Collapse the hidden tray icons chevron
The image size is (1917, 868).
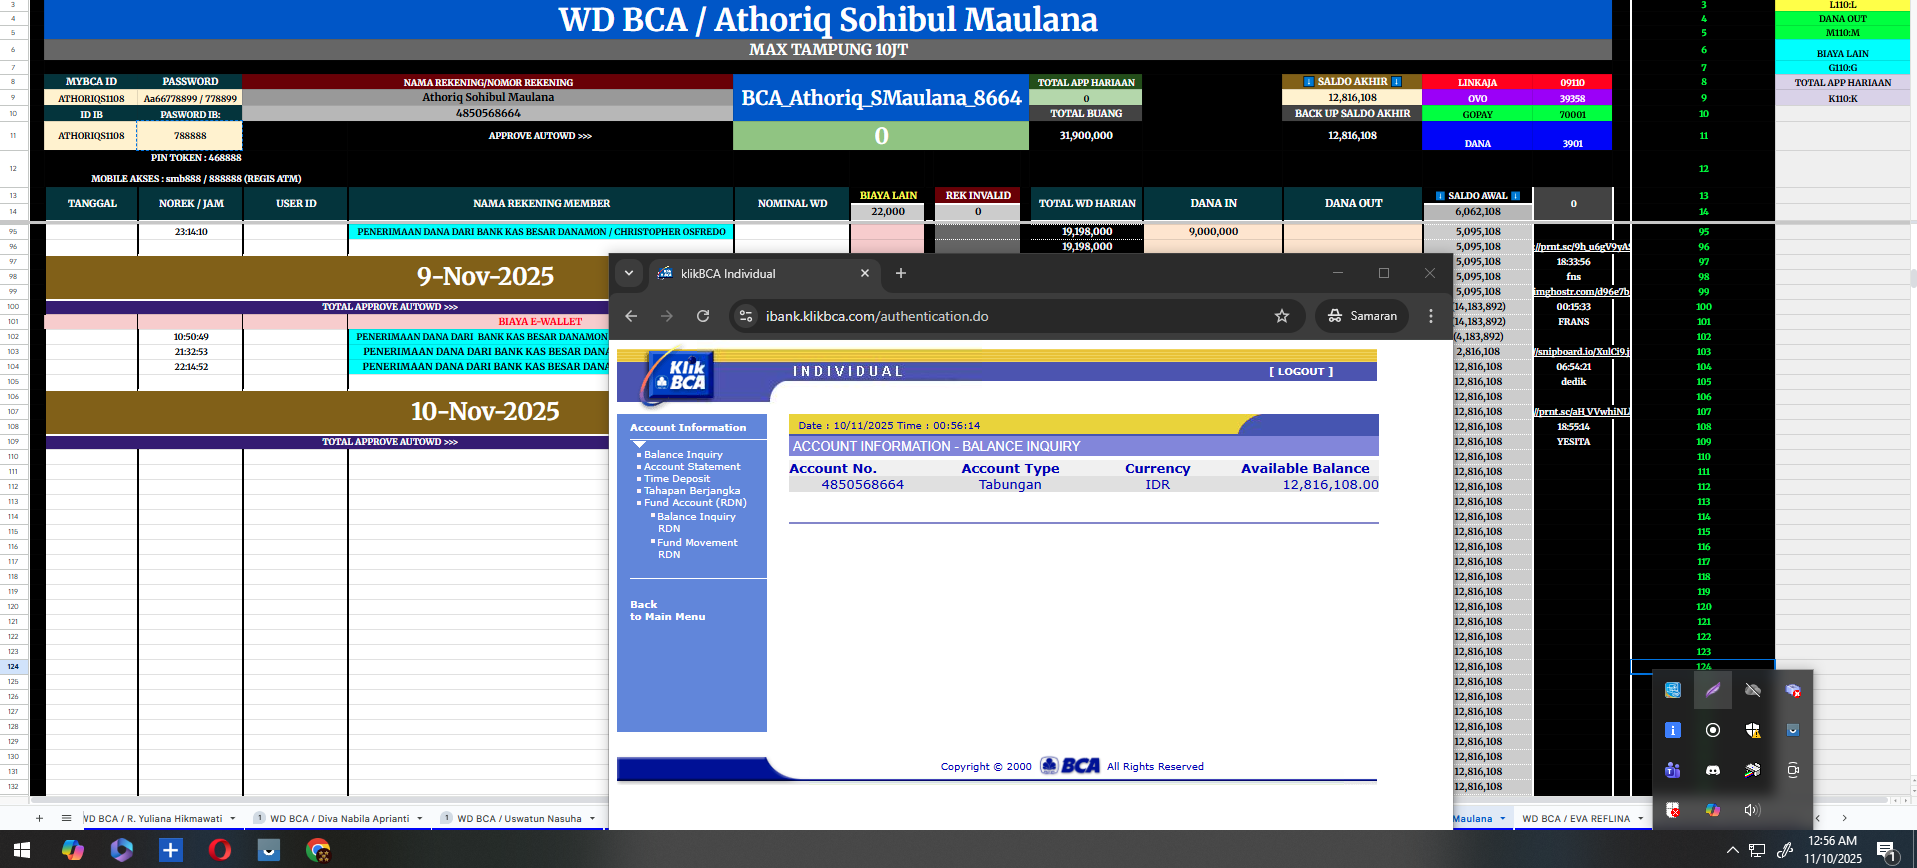click(x=1732, y=850)
